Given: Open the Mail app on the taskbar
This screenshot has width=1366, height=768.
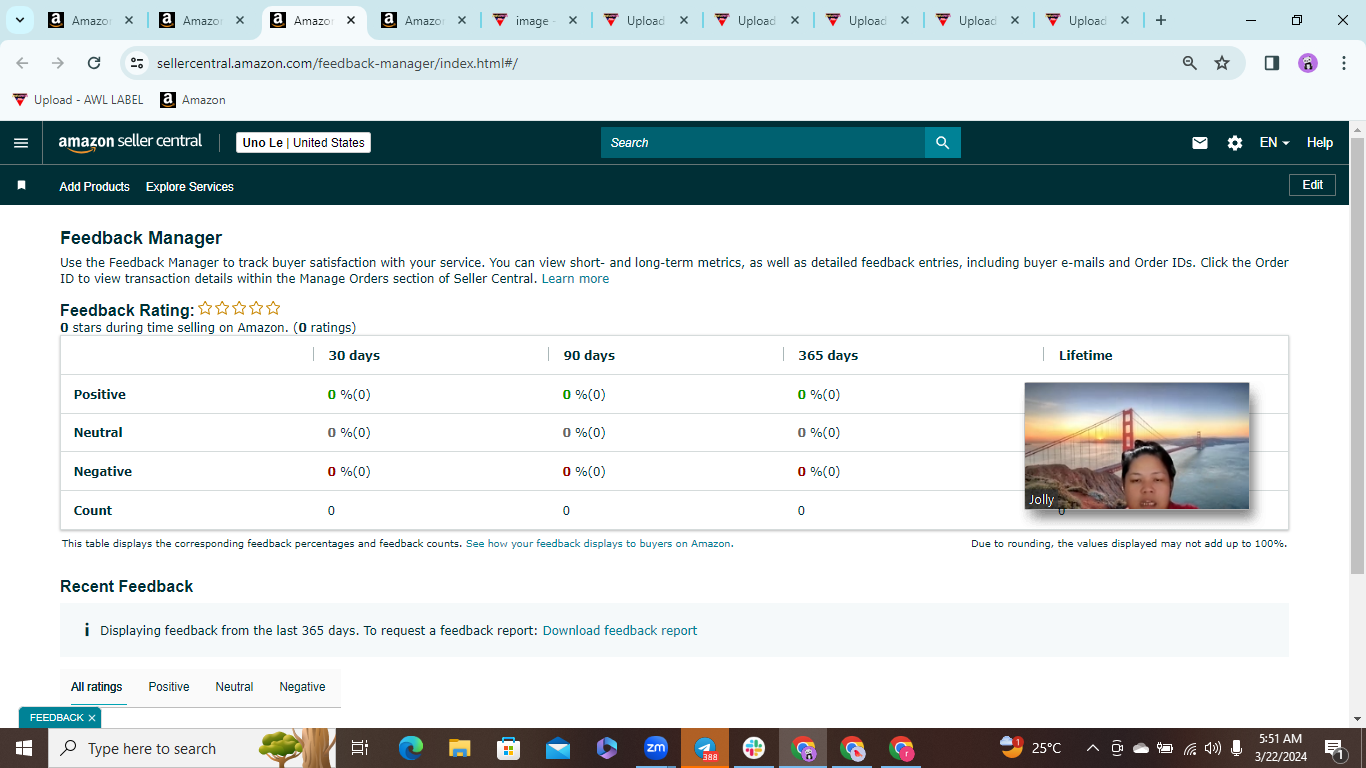Looking at the screenshot, I should coord(558,748).
